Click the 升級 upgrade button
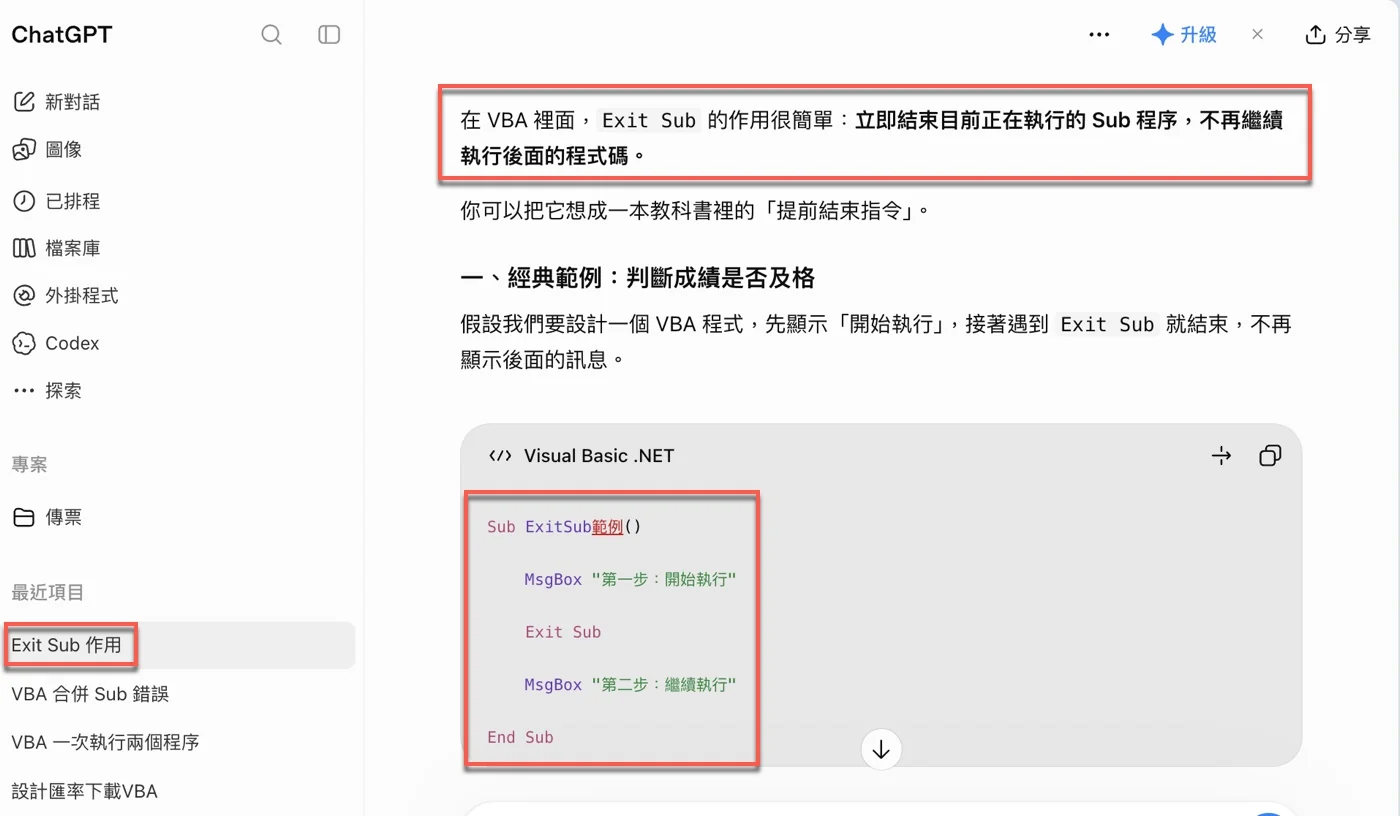1400x816 pixels. pos(1184,35)
